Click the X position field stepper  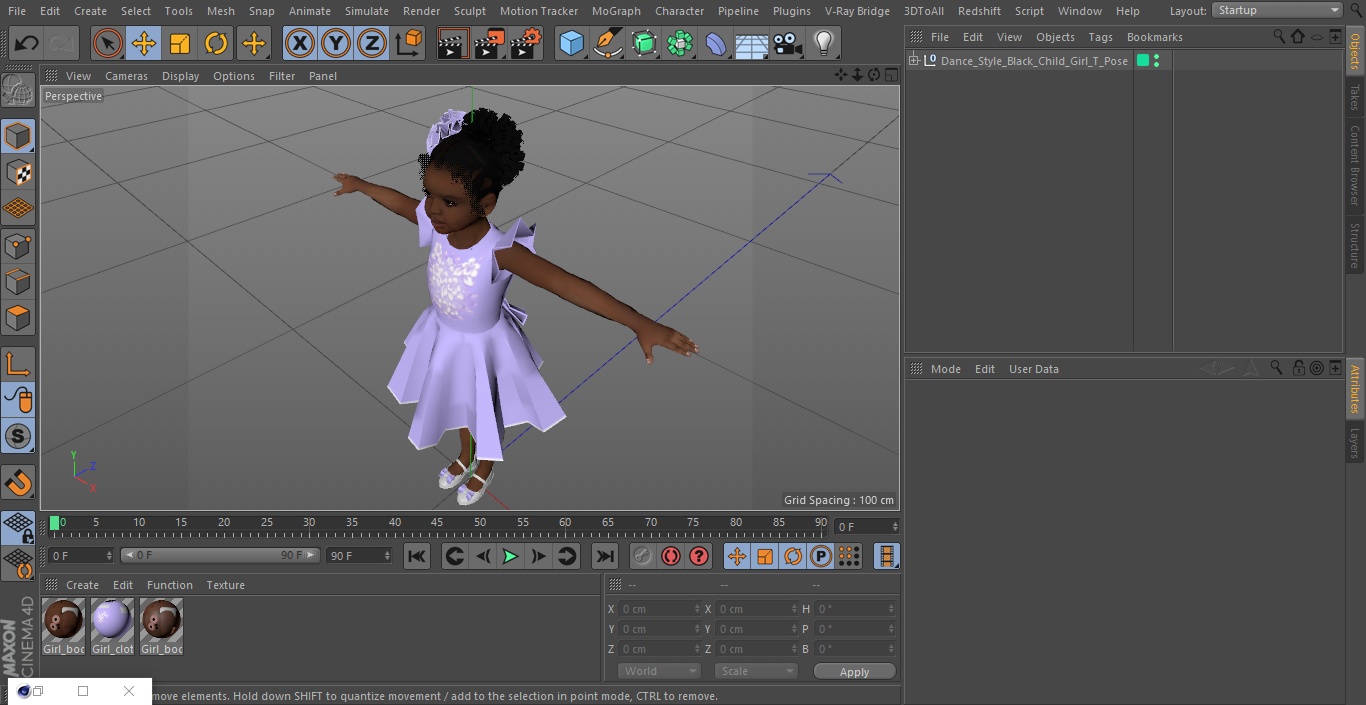coord(697,609)
